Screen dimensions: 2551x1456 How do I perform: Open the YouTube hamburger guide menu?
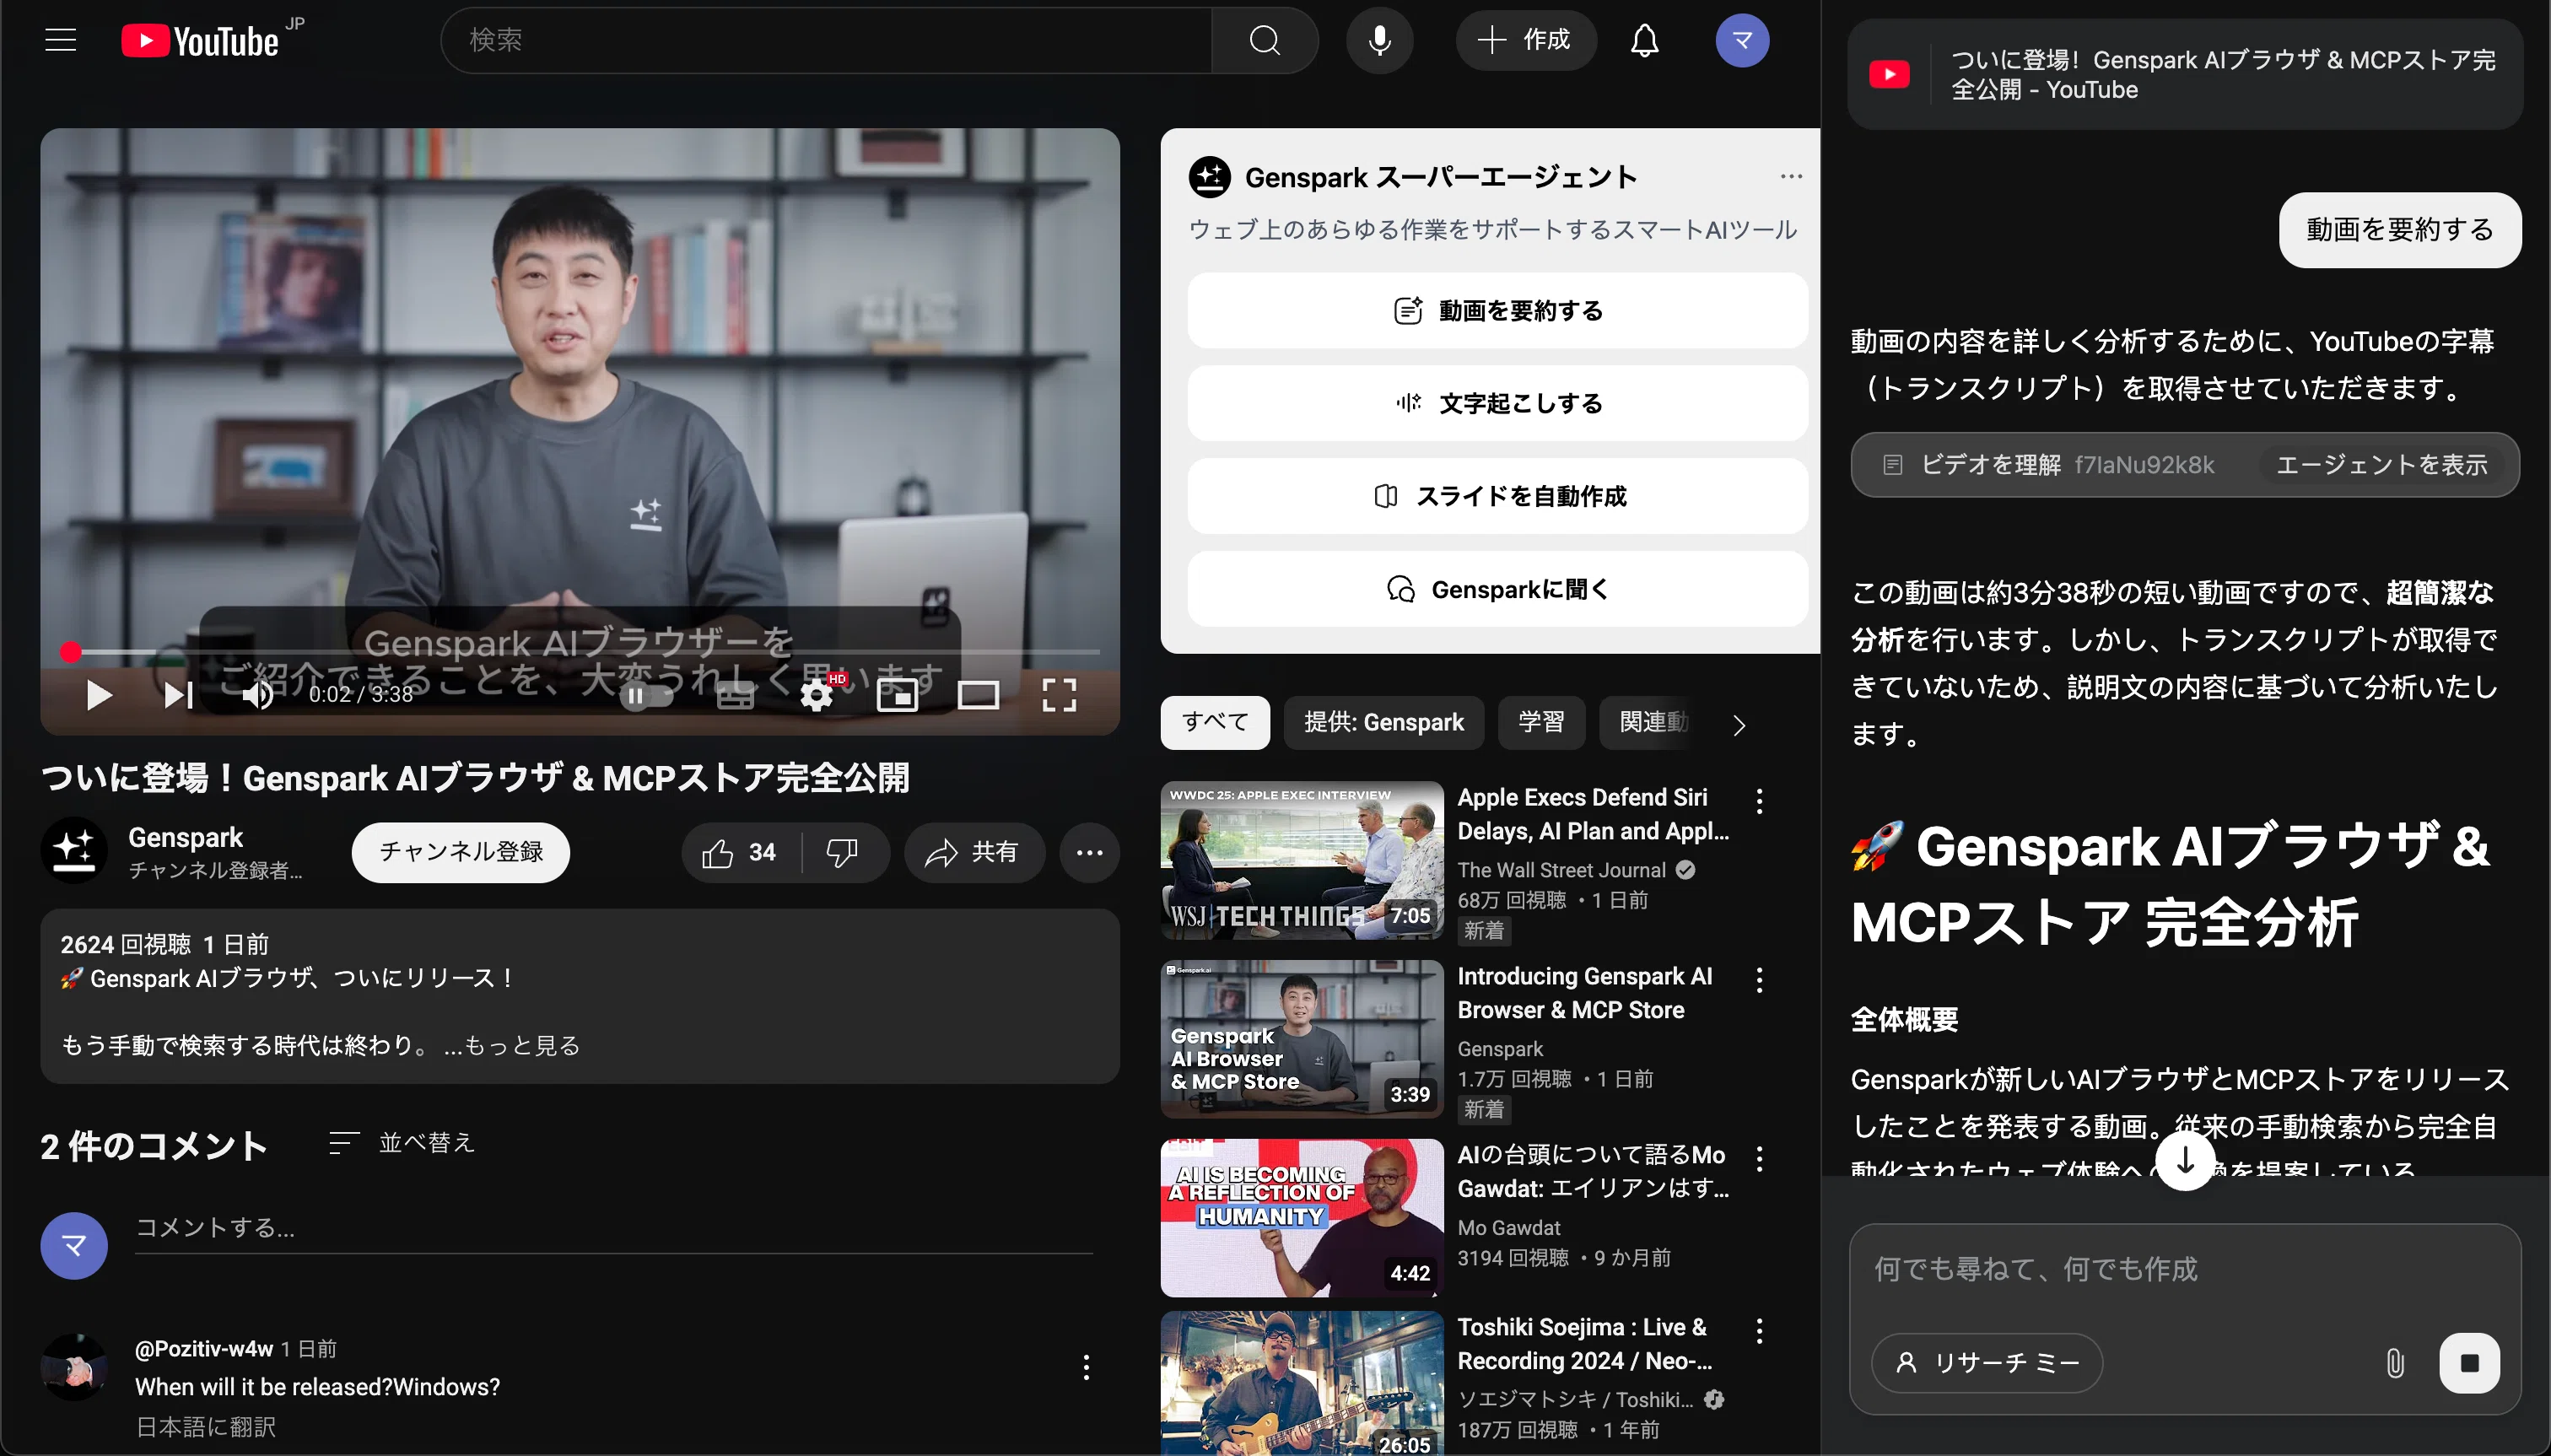[61, 40]
